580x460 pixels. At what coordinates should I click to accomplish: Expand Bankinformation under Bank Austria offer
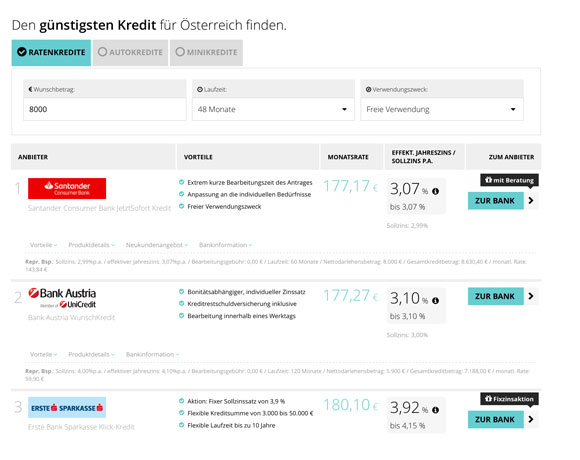[152, 354]
